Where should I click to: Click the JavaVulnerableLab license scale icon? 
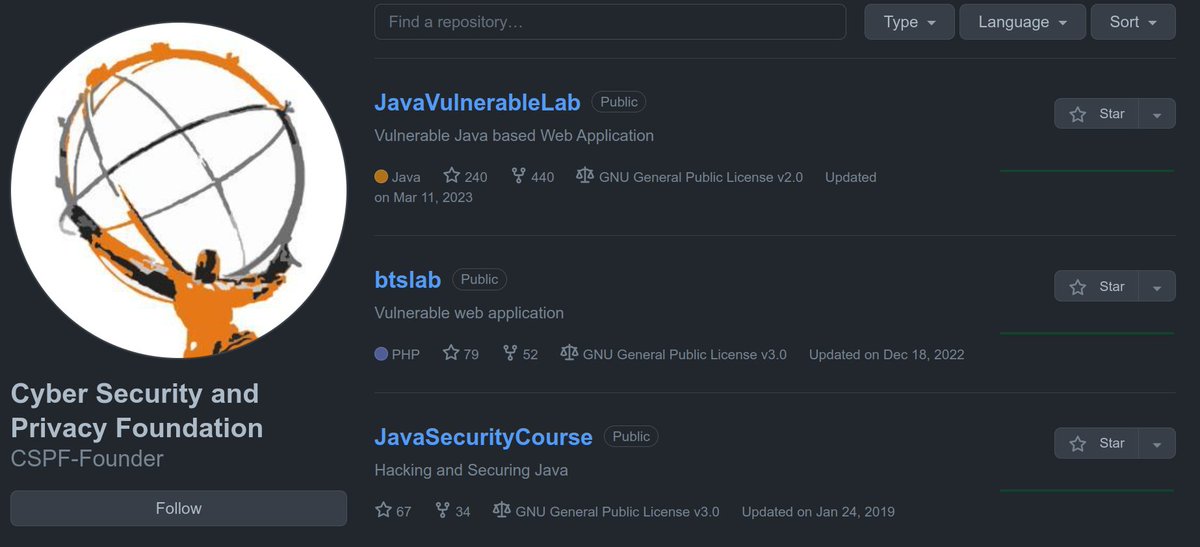point(585,176)
